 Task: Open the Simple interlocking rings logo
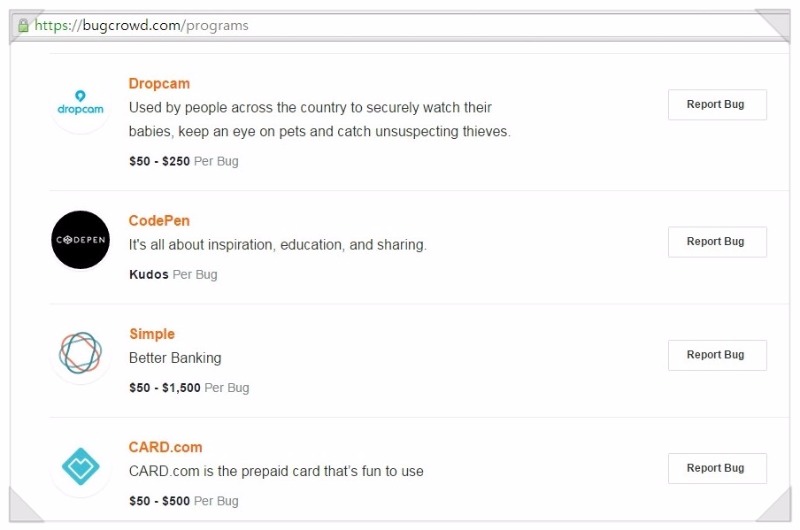[x=80, y=353]
